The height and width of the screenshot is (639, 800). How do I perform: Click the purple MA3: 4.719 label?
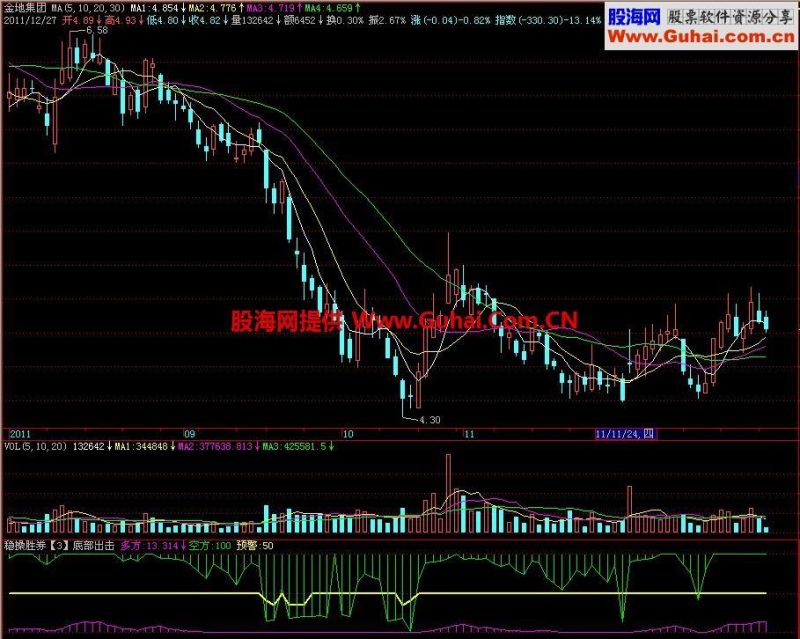tap(270, 8)
